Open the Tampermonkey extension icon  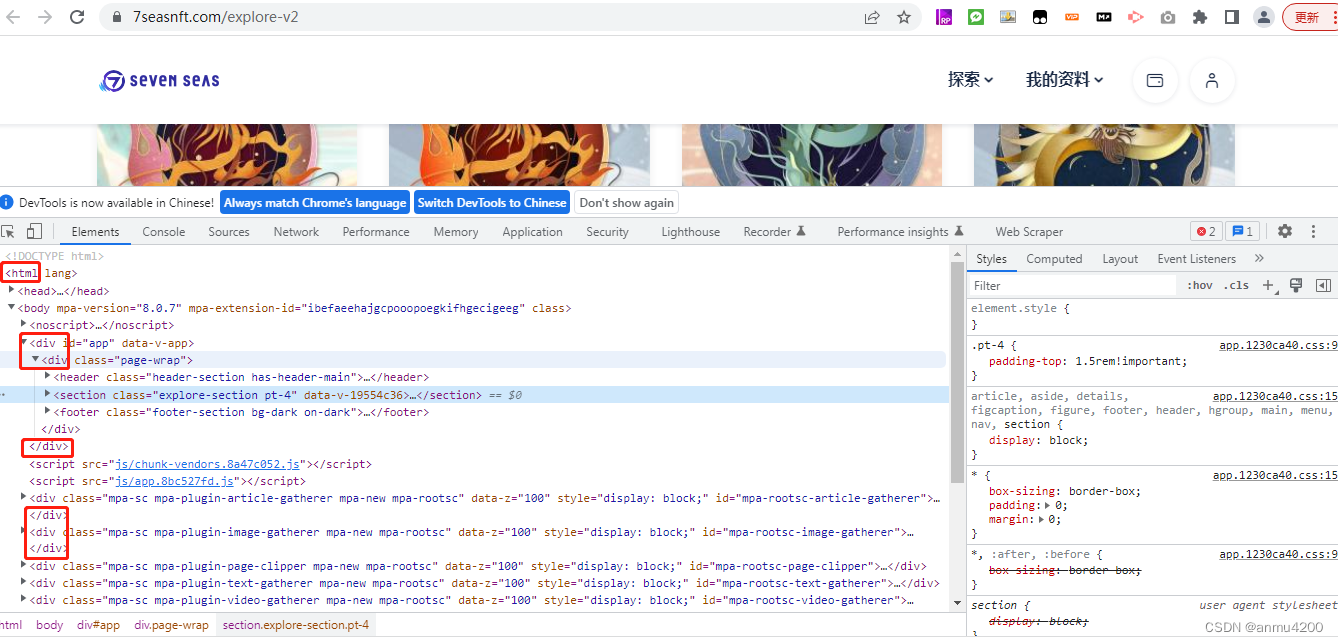(1040, 17)
